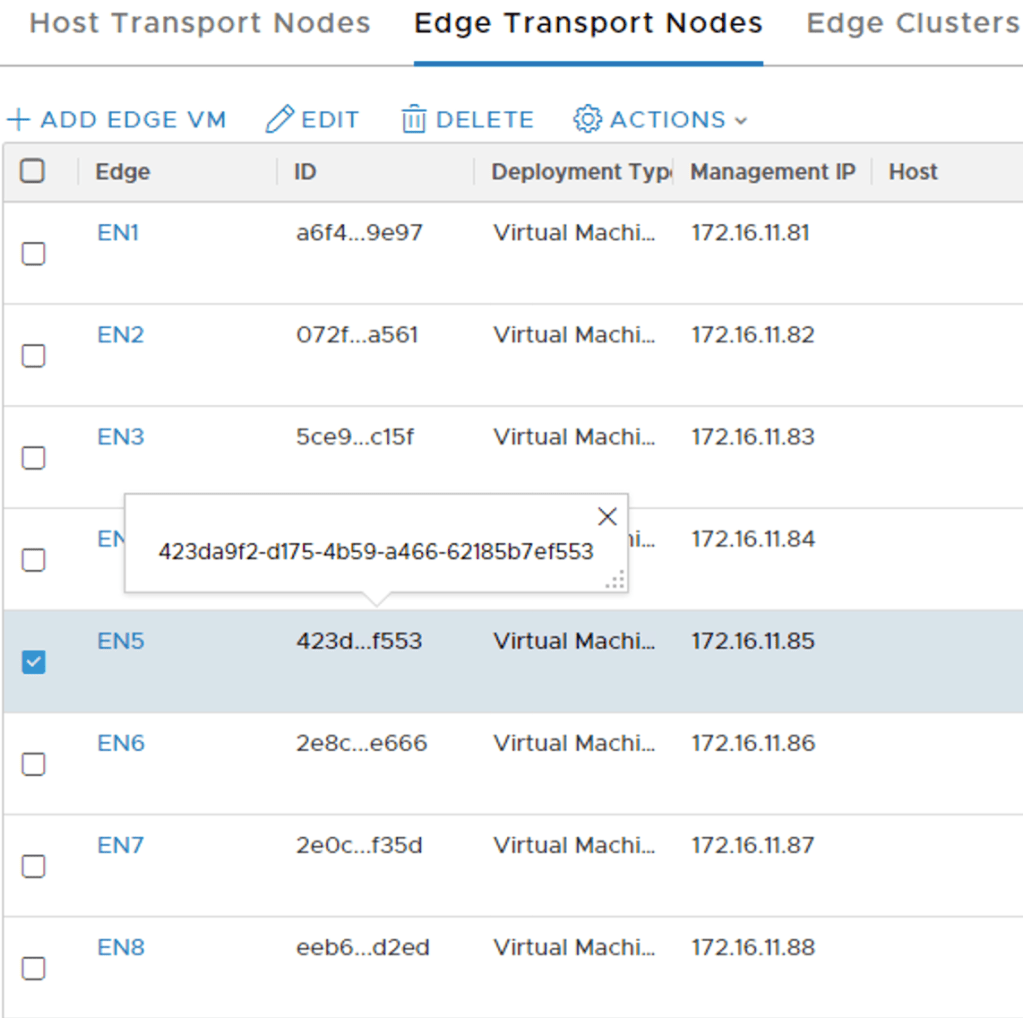Click the plus icon beside ADD EDGE VM
The width and height of the screenshot is (1023, 1018).
pos(17,119)
